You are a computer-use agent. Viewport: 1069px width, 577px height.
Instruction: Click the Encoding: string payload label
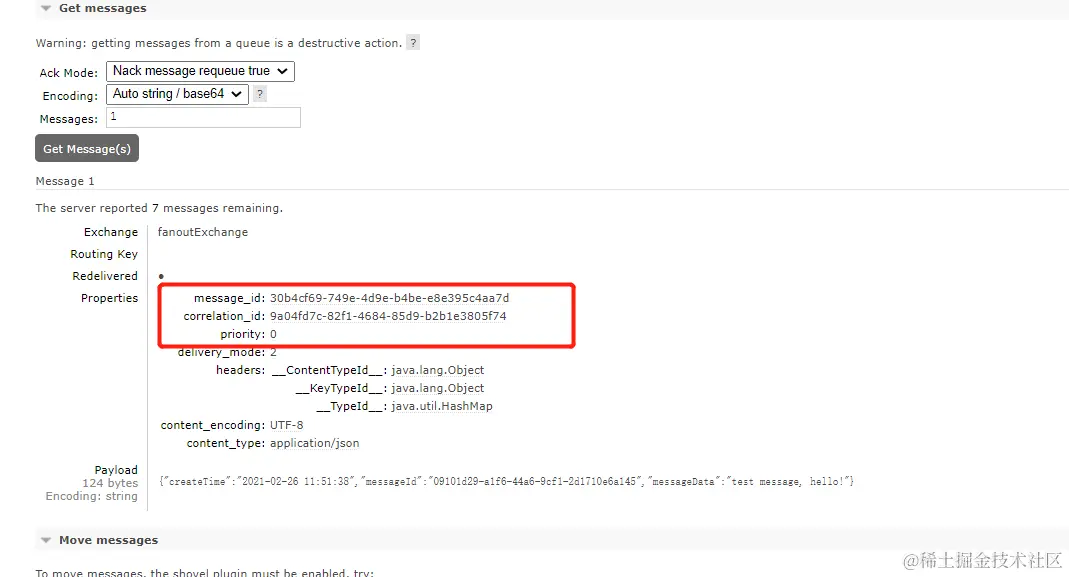[x=91, y=496]
